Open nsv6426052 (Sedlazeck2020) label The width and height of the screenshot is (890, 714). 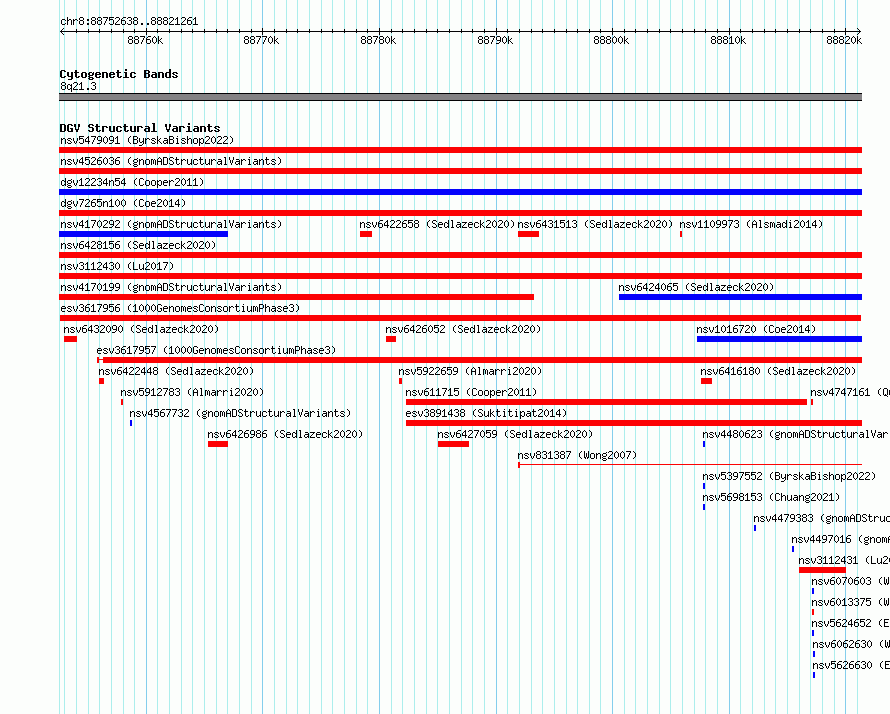coord(463,329)
